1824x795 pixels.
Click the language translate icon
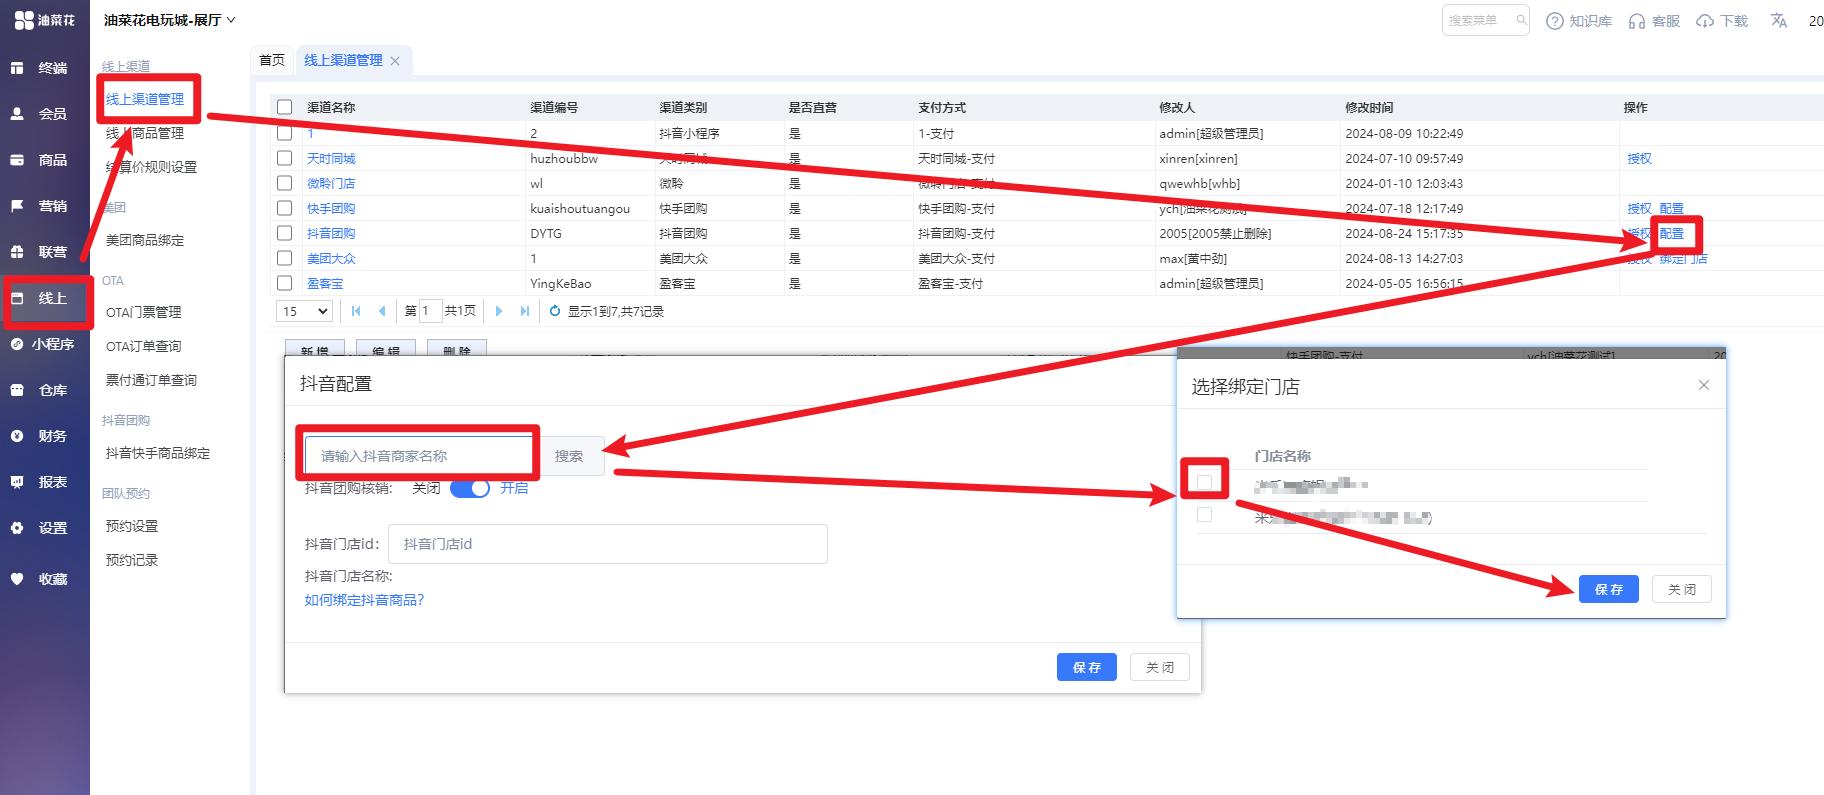1778,20
